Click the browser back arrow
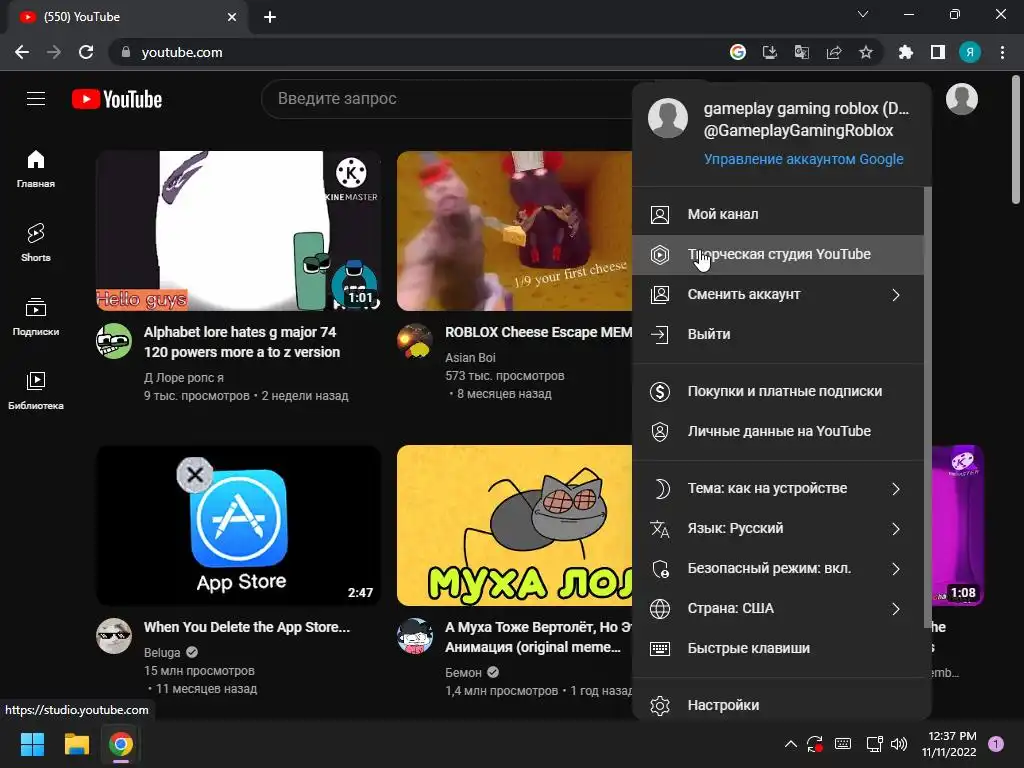 point(22,52)
